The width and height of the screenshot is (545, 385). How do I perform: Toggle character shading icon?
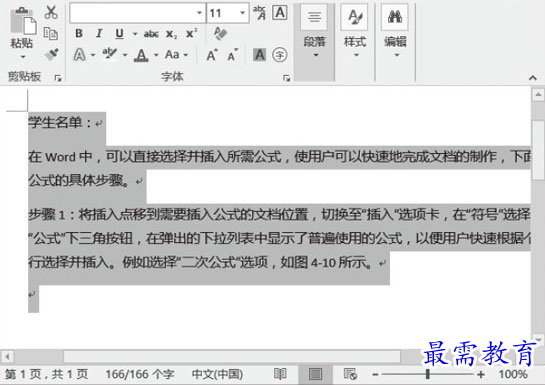click(259, 55)
